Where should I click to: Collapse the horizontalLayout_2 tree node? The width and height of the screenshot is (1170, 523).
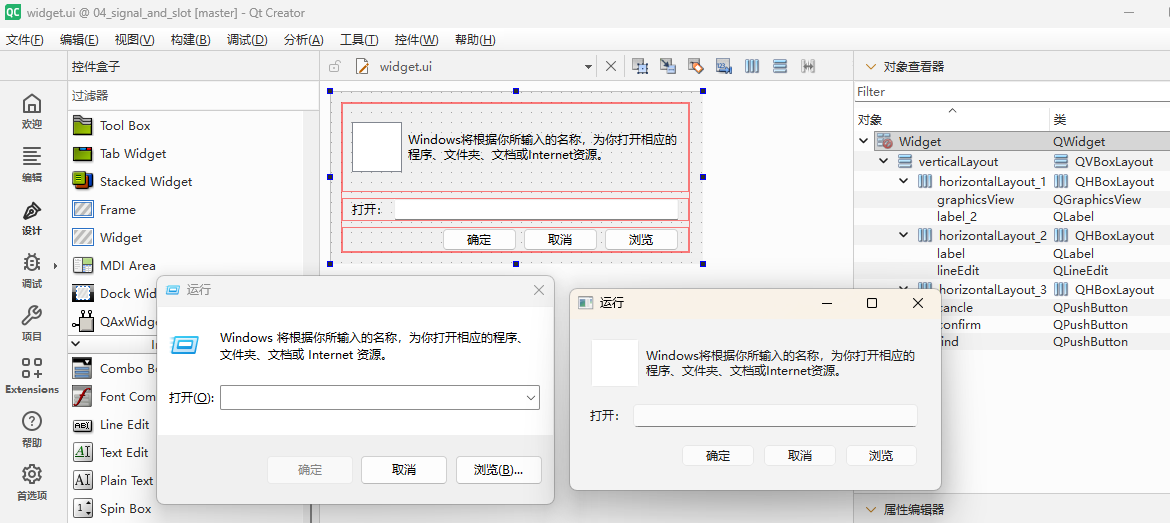click(904, 235)
